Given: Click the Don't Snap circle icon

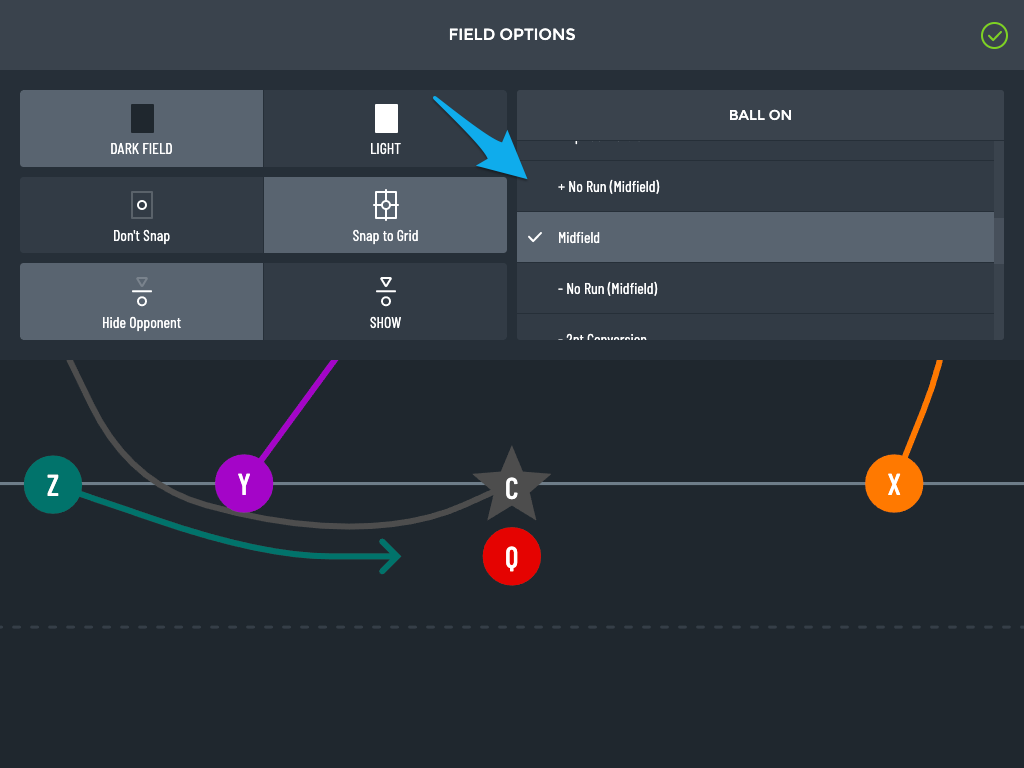Looking at the screenshot, I should coord(142,205).
